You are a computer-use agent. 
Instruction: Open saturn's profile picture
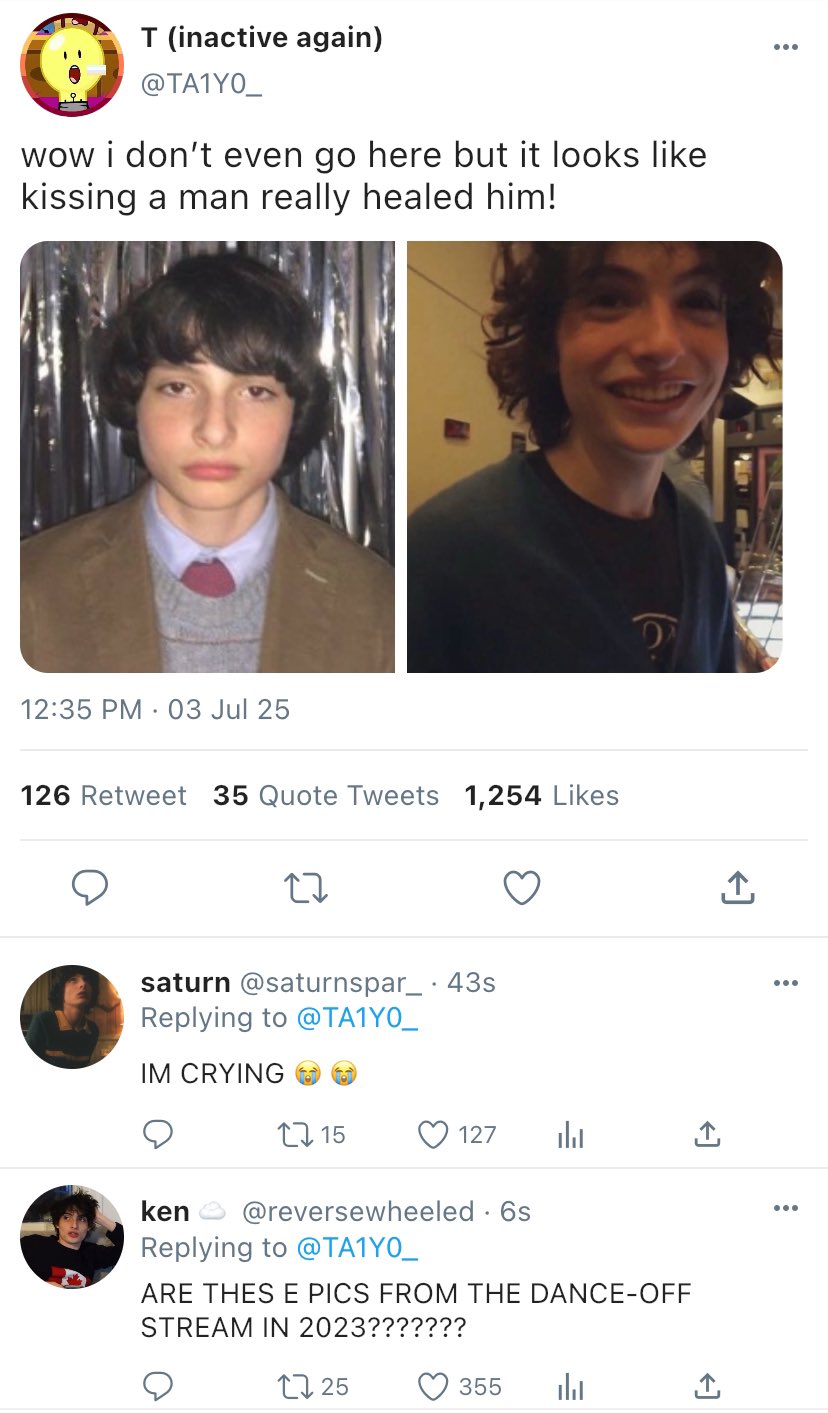click(x=72, y=1017)
